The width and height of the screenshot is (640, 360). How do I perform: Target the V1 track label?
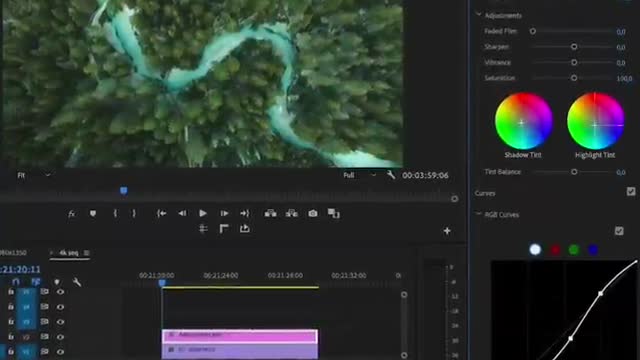pos(26,351)
